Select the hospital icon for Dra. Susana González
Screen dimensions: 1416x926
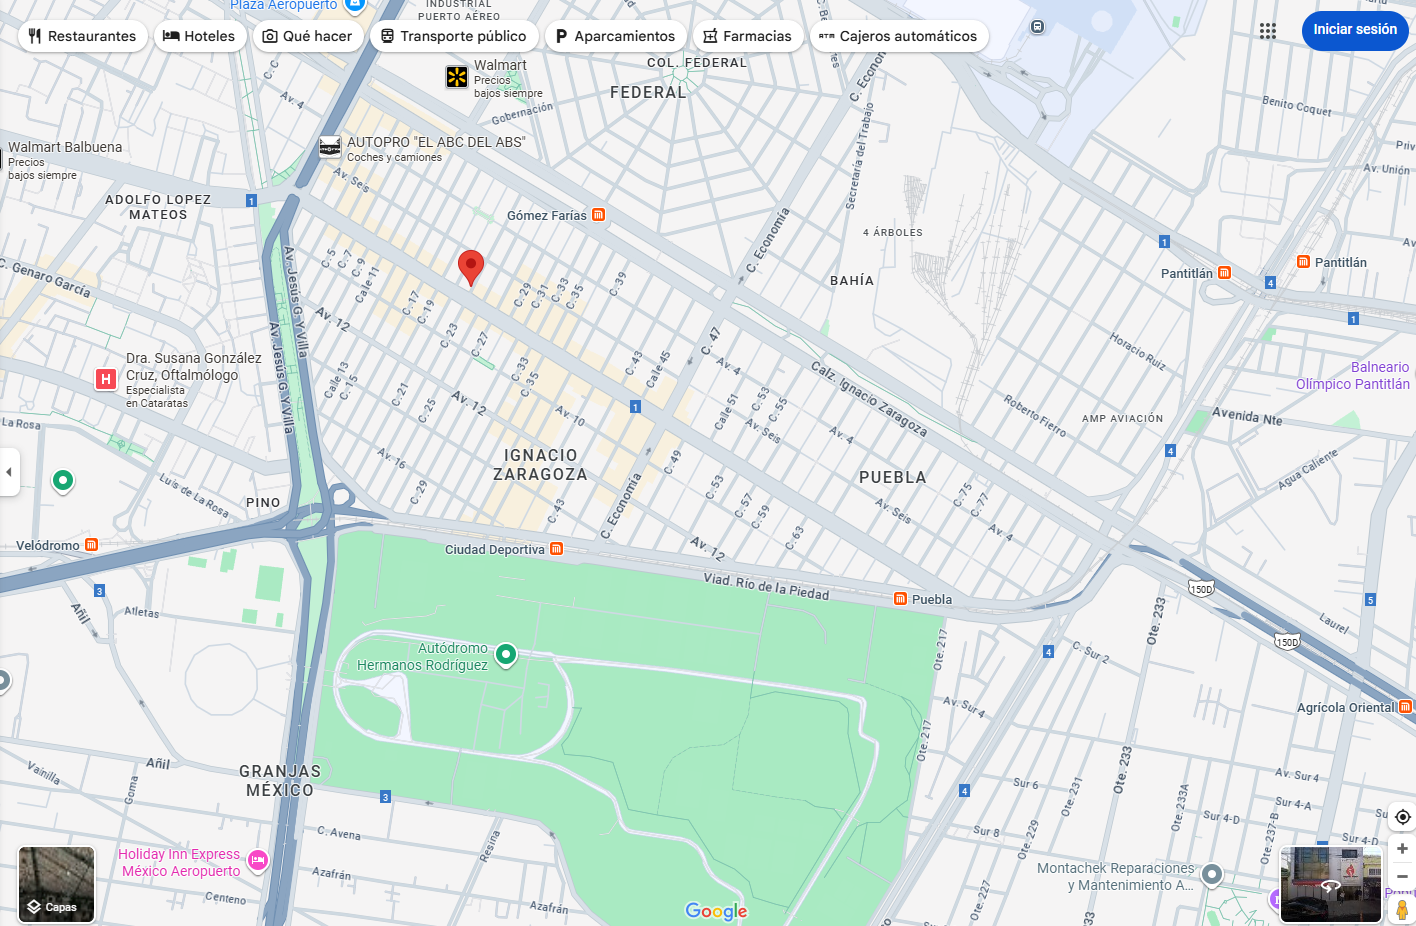tap(106, 379)
